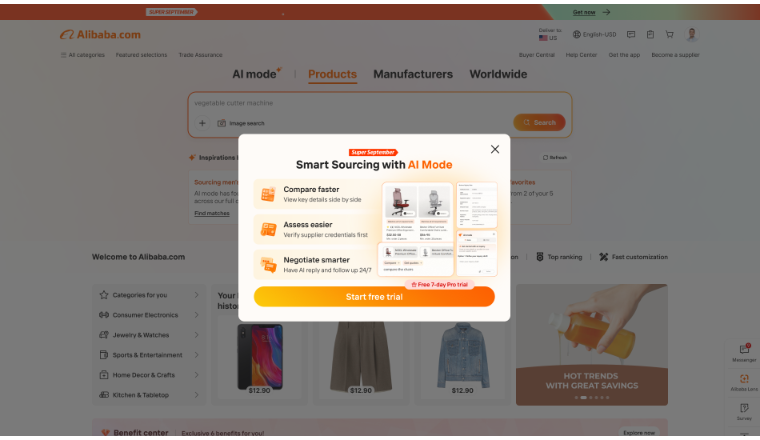Click the Fast customization link
Image resolution: width=760 pixels, height=440 pixels.
(633, 257)
